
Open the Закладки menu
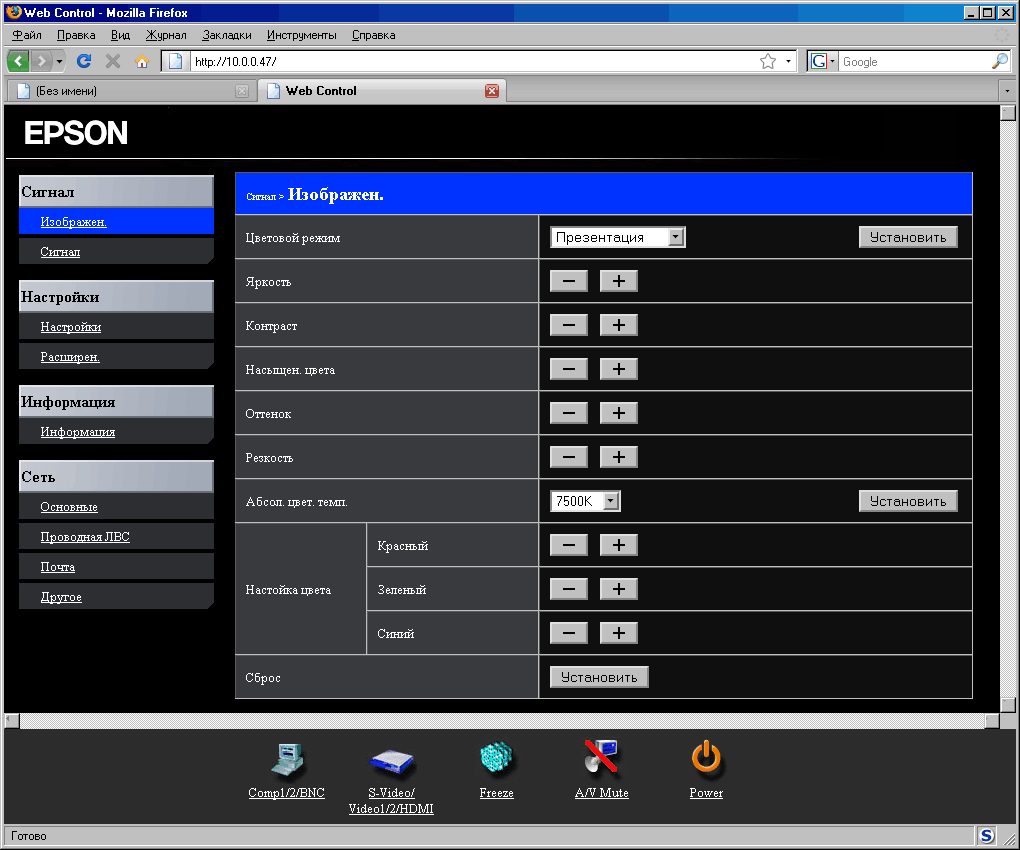click(x=226, y=35)
